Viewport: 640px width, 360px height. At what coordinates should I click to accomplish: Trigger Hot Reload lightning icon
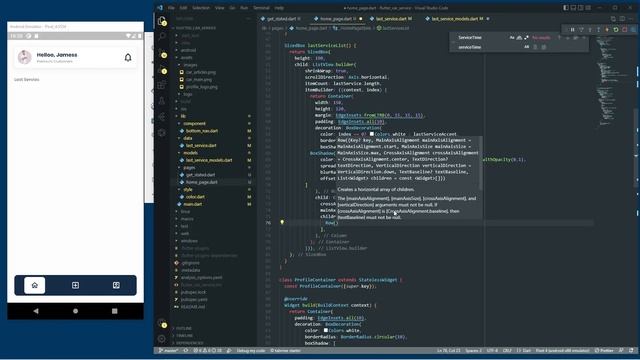tap(607, 30)
